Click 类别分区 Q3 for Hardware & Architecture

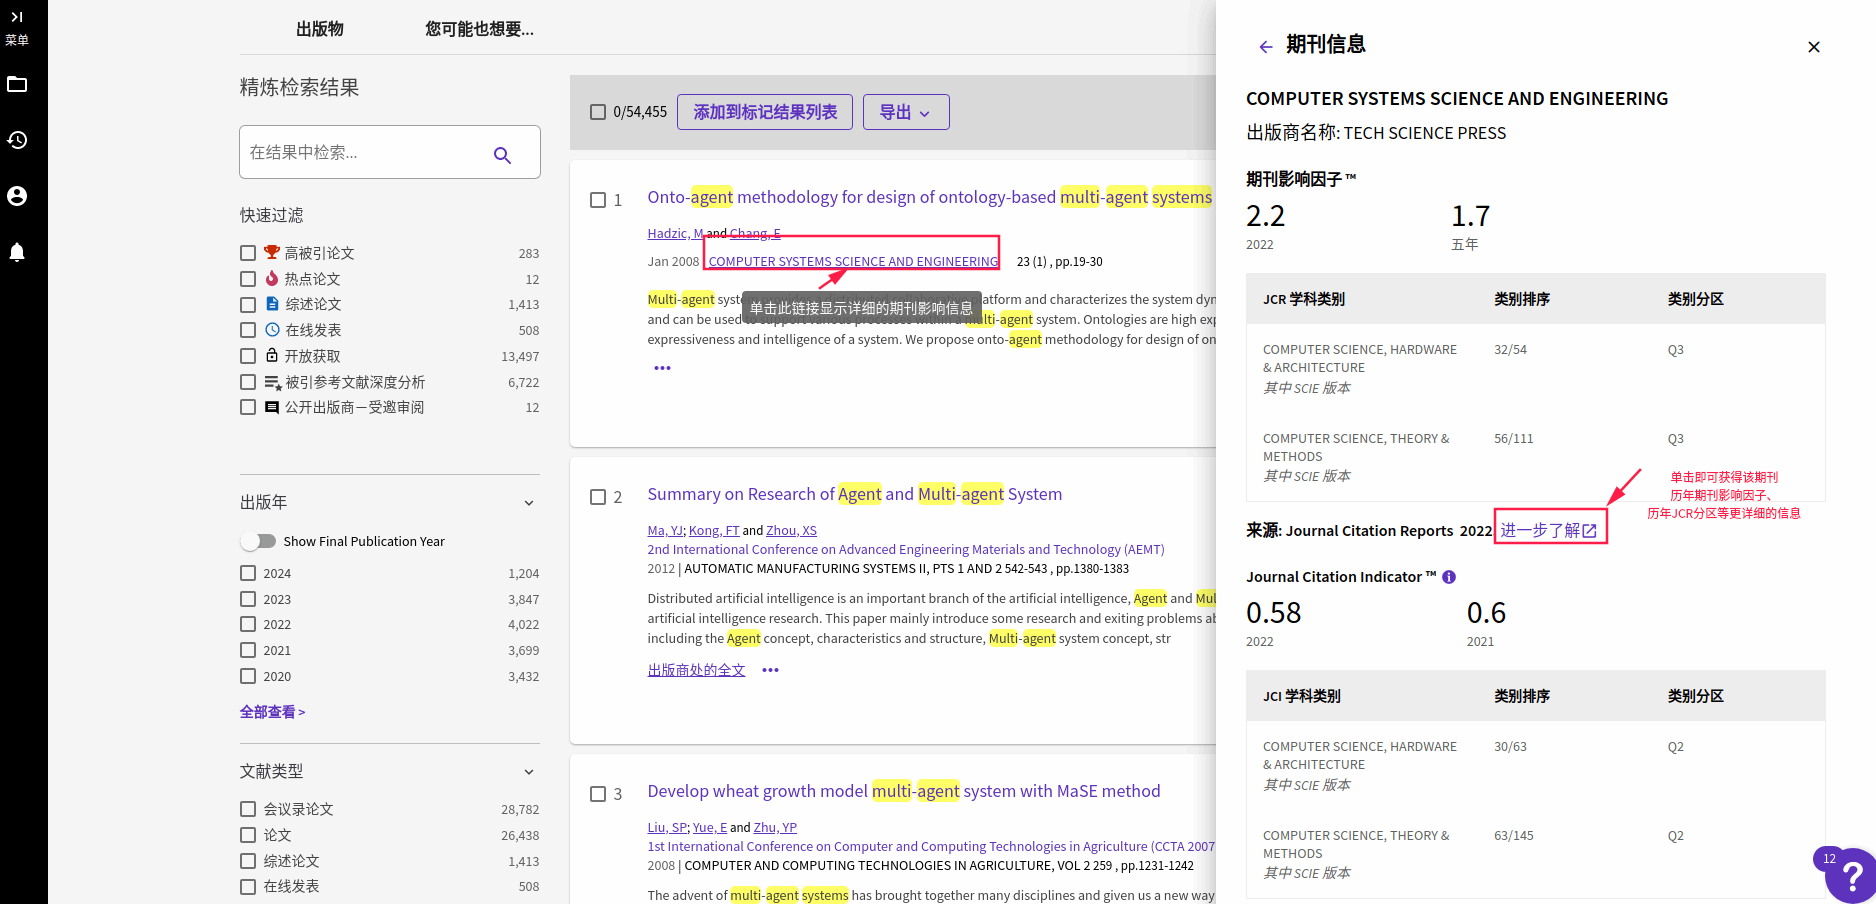[1675, 350]
